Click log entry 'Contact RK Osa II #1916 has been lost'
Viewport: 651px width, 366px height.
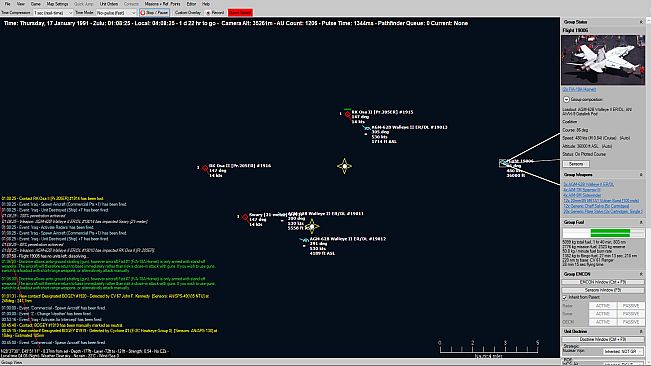point(52,199)
